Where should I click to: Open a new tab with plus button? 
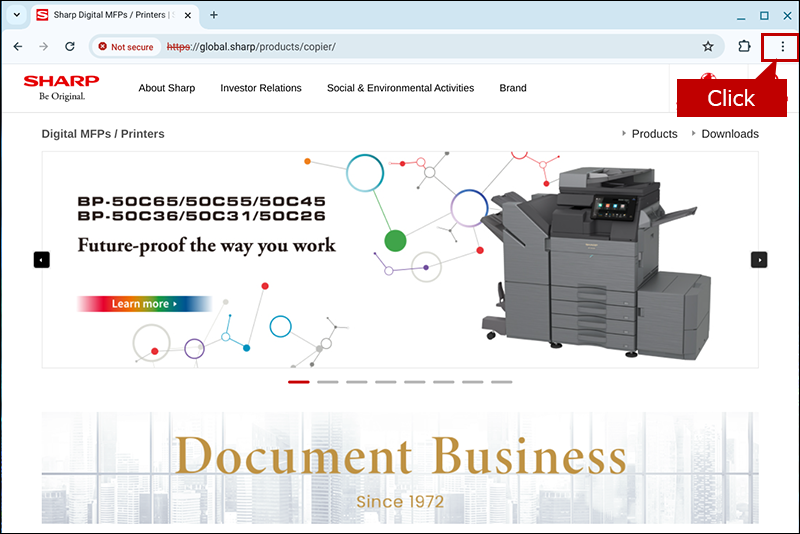click(214, 15)
